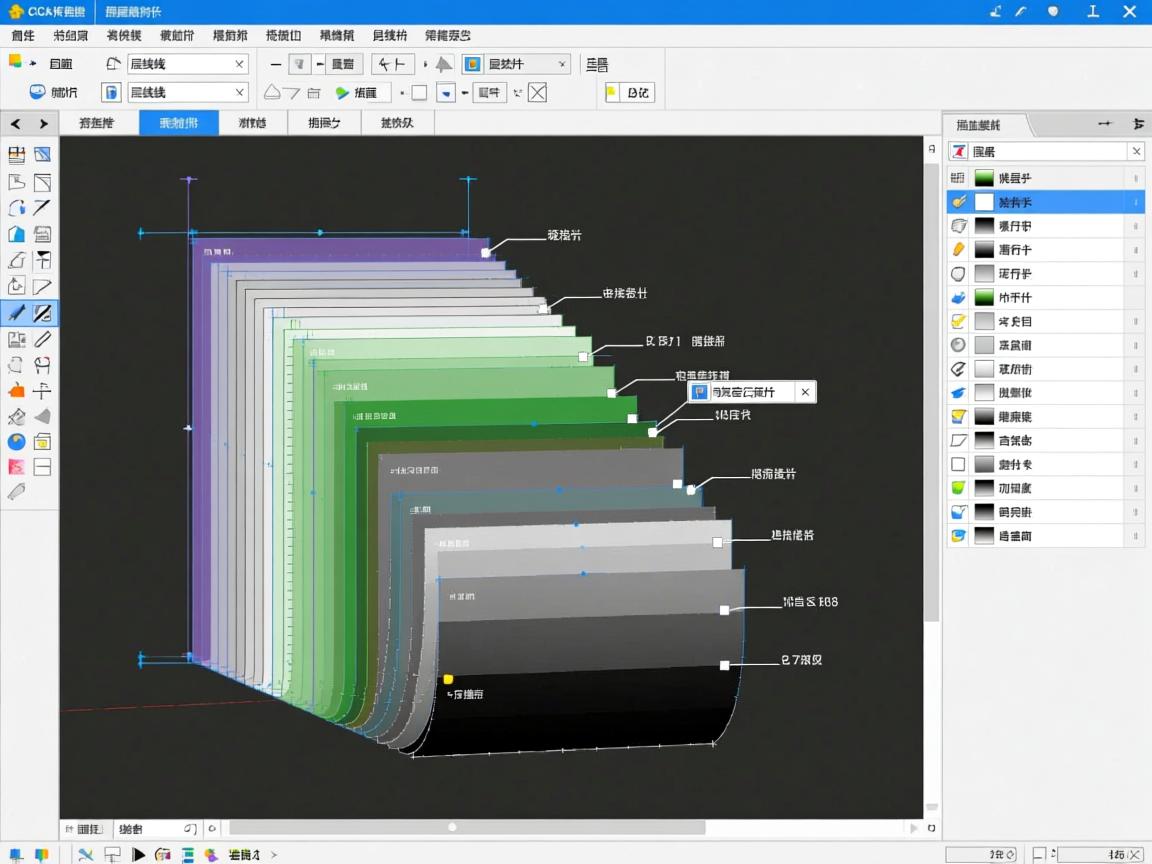Click green gradient swatch in first right-panel row

tap(984, 178)
